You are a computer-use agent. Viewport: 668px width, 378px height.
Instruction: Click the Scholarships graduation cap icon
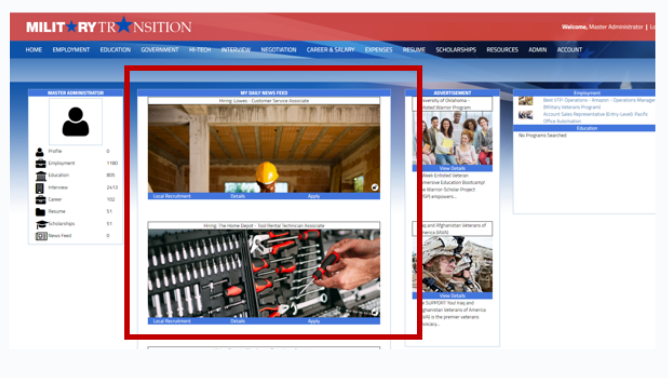click(41, 224)
